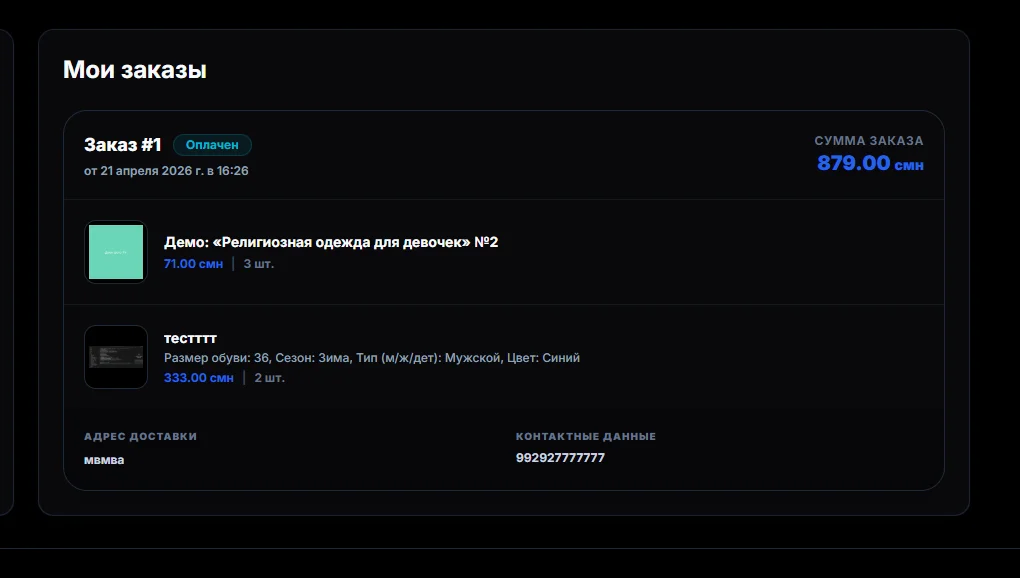Click the СУММА ЗАКАЗА label
Viewport: 1020px width, 578px height.
tap(868, 140)
